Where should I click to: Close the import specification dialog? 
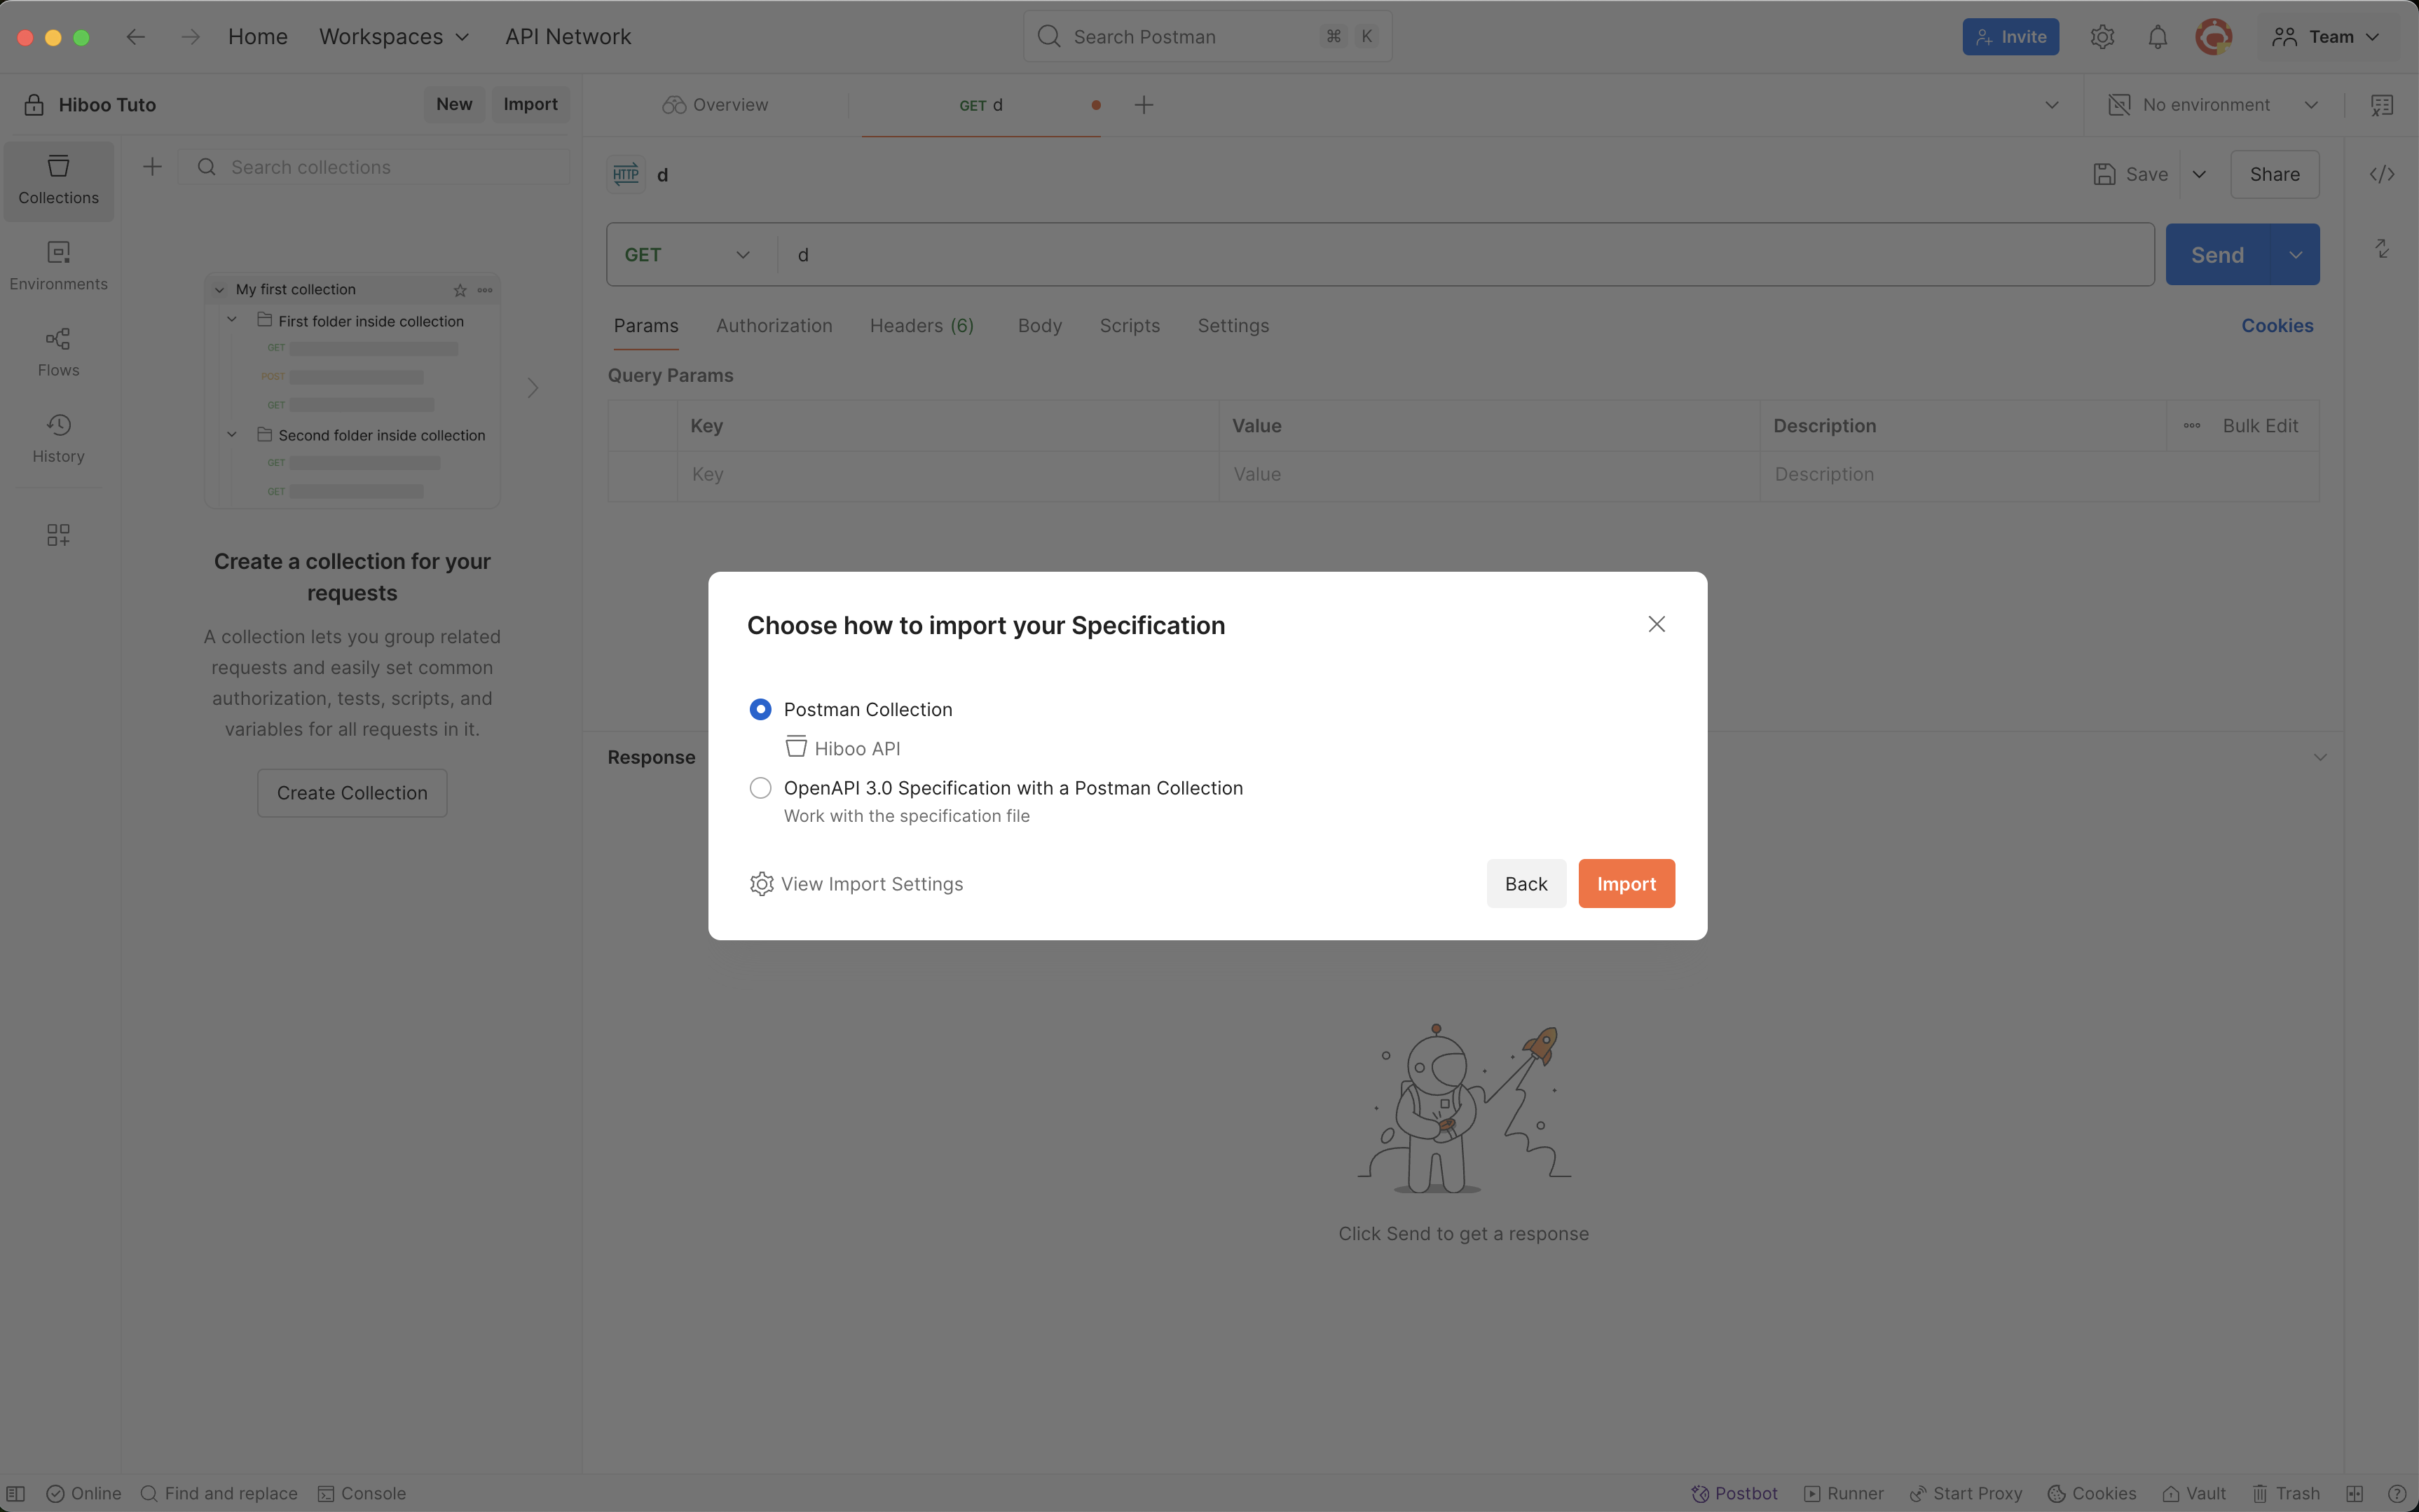[1656, 624]
